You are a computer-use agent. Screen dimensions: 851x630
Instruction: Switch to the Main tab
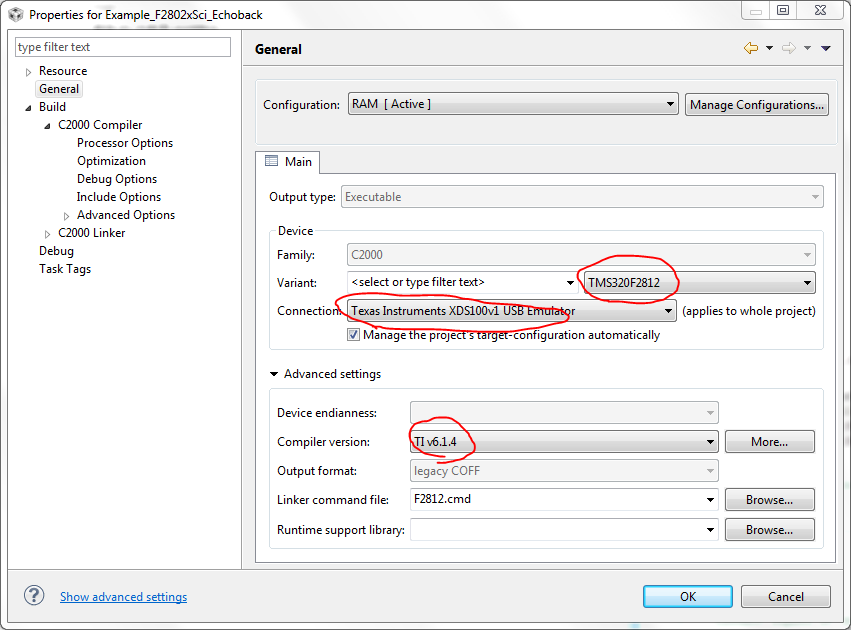point(288,161)
